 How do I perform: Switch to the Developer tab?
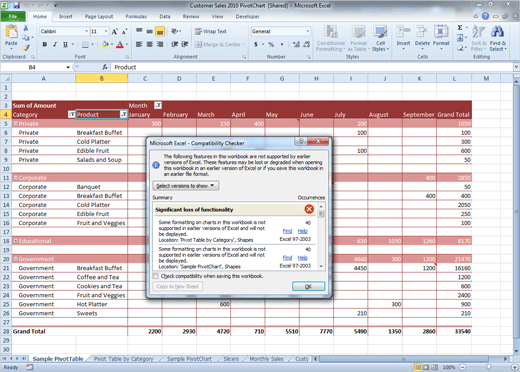(x=247, y=16)
